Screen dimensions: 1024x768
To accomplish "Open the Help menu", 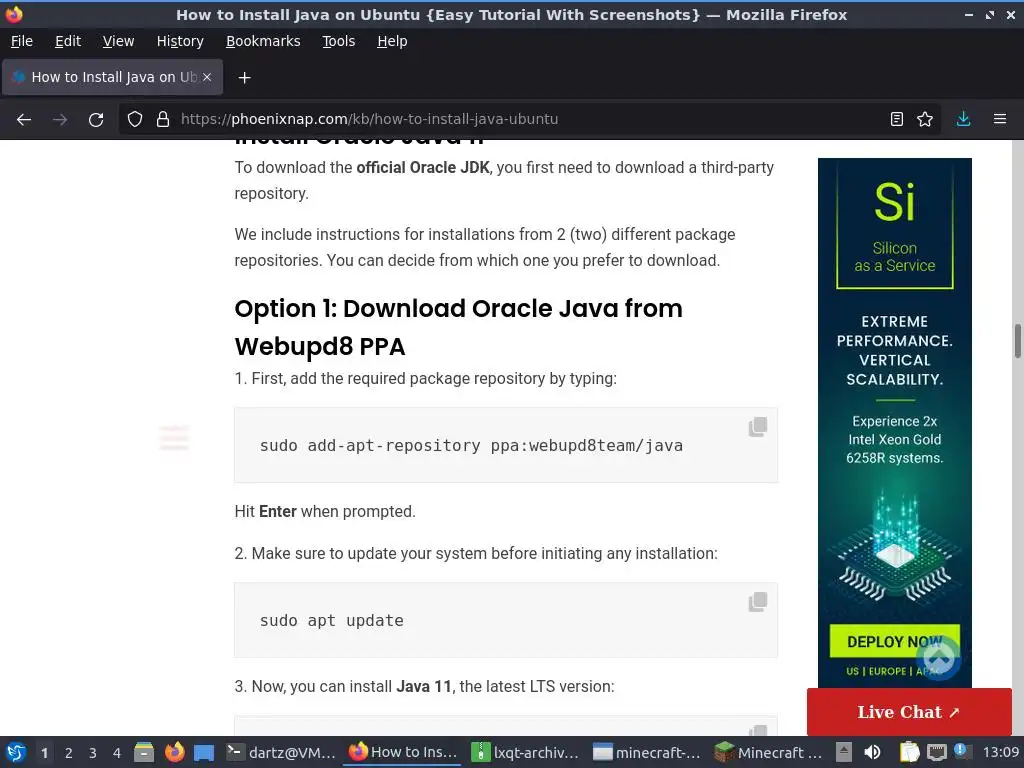I will pyautogui.click(x=392, y=41).
